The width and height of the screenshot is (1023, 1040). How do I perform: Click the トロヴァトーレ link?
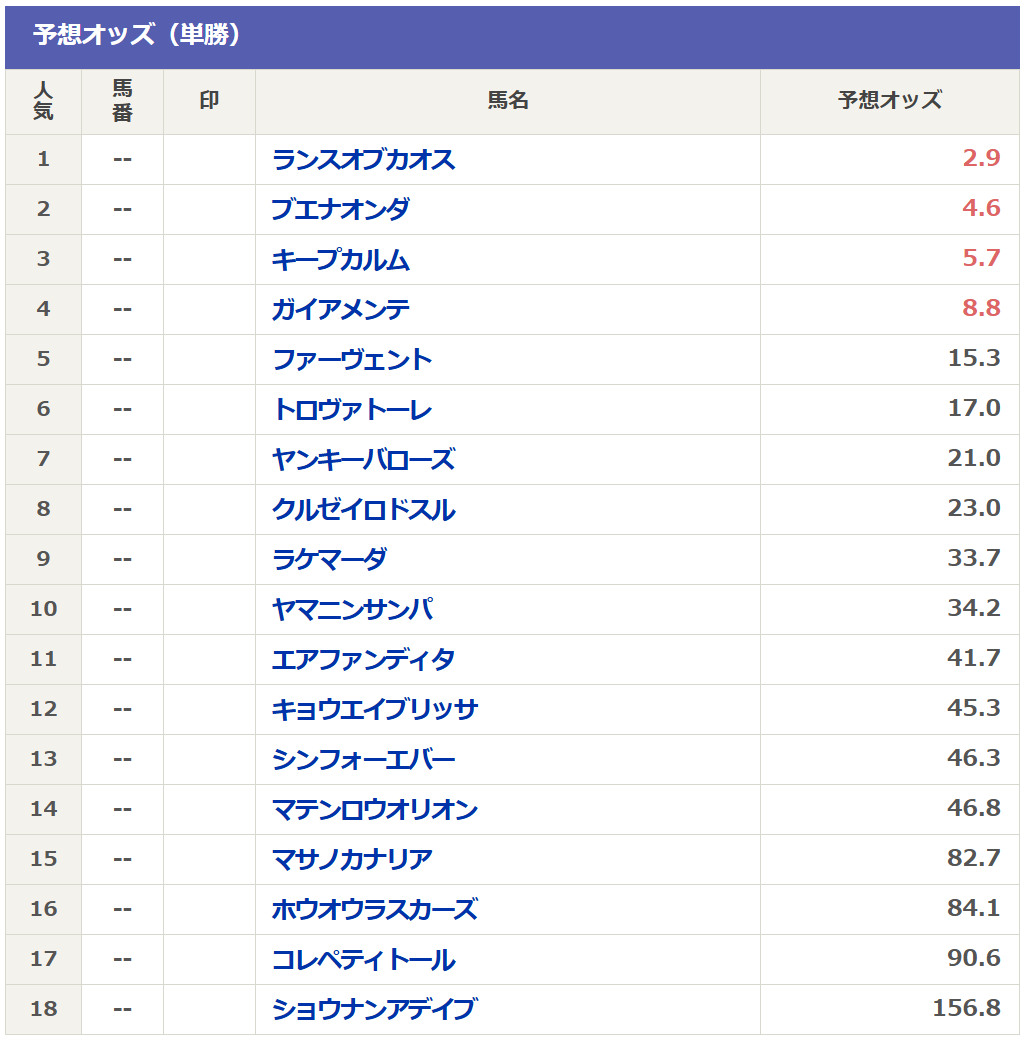[x=352, y=410]
